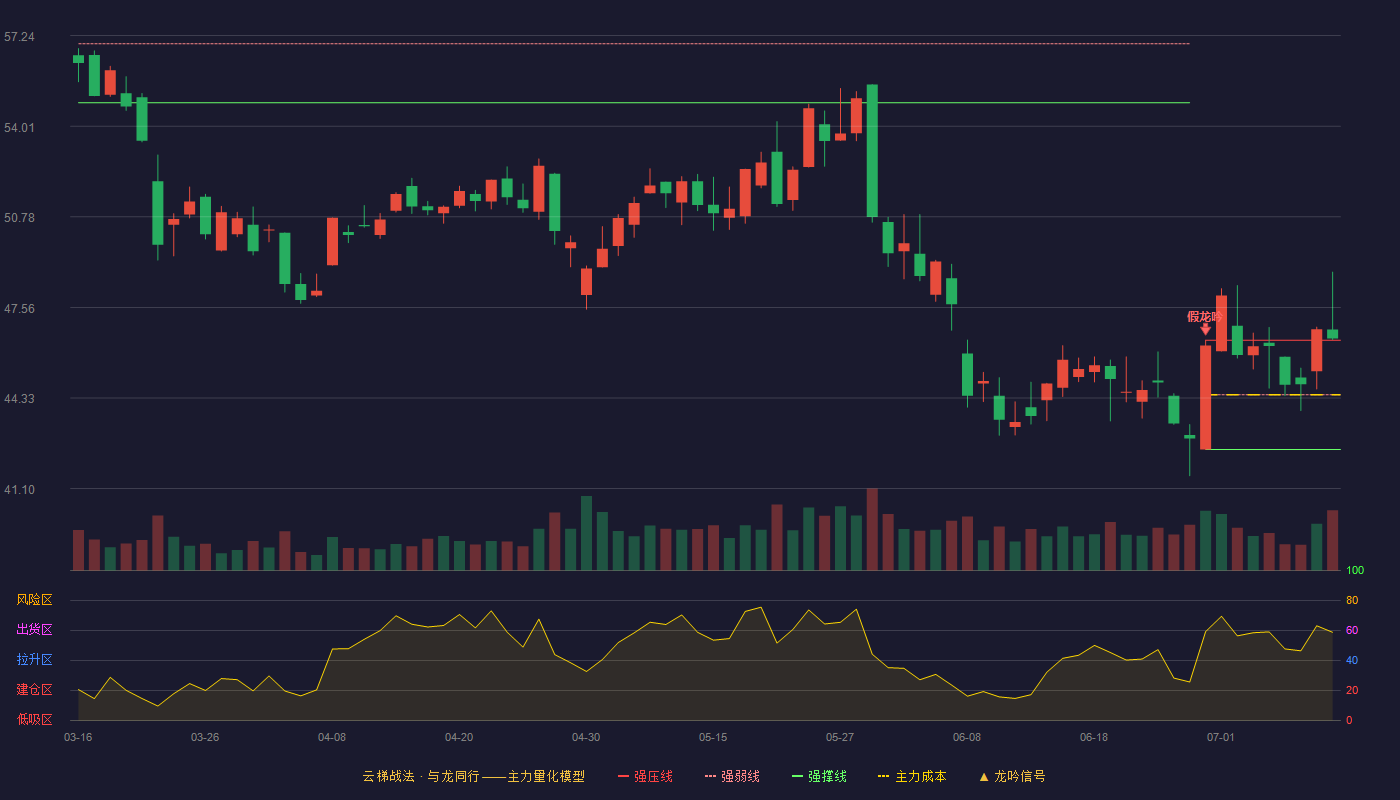Toggle the 强压线 legend item

645,776
